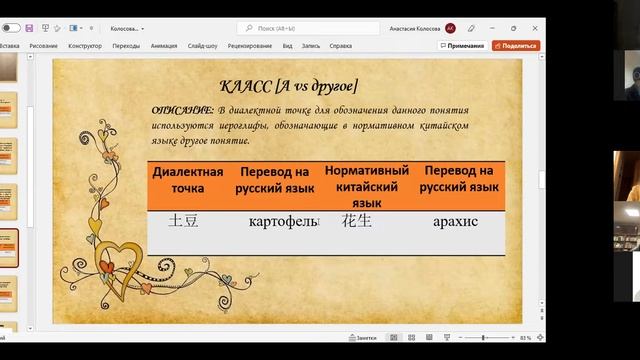Open the Справка tab
The image size is (640, 360).
pyautogui.click(x=340, y=46)
